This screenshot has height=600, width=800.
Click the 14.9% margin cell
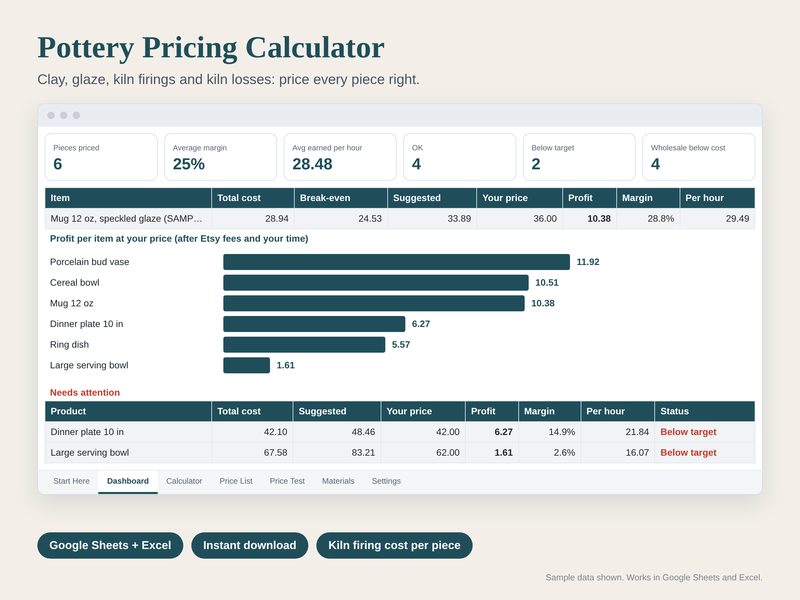point(549,432)
